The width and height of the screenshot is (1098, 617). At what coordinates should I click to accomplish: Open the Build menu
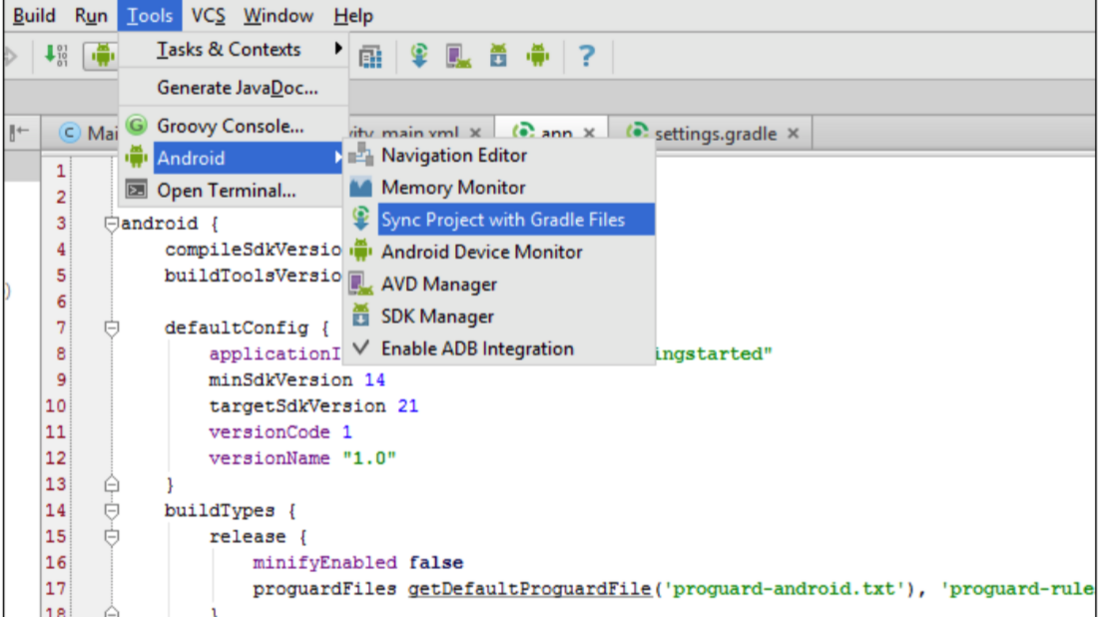[34, 15]
